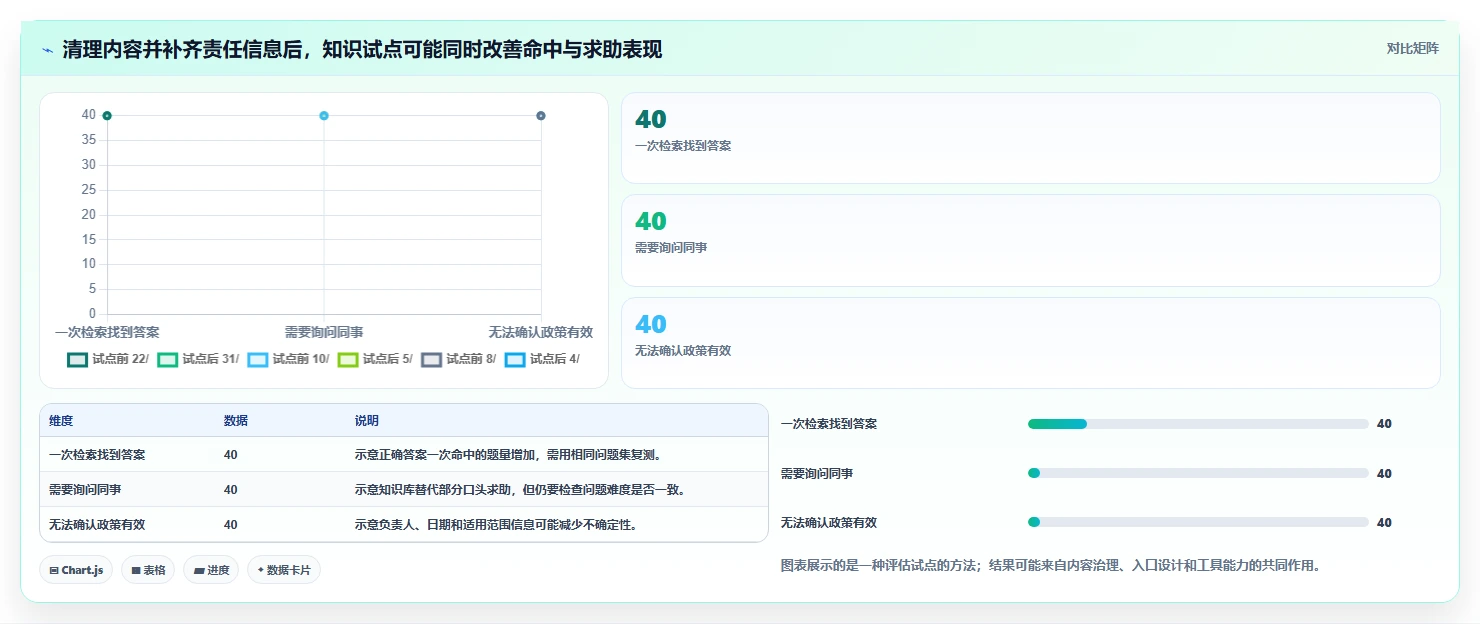Viewport: 1480px width, 624px height.
Task: Toggle legend item 试点后 31/
Action: tap(198, 359)
